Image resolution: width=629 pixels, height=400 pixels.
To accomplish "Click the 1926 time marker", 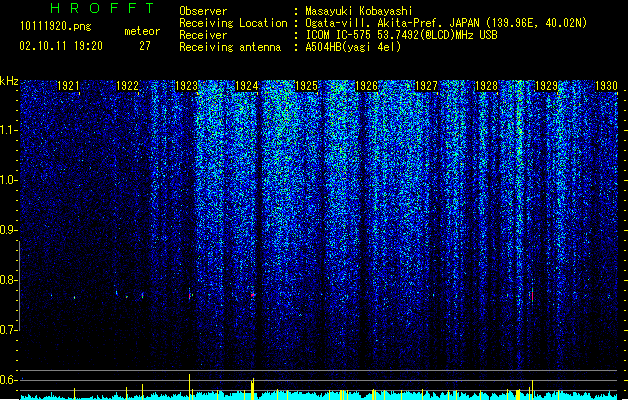I will [366, 86].
